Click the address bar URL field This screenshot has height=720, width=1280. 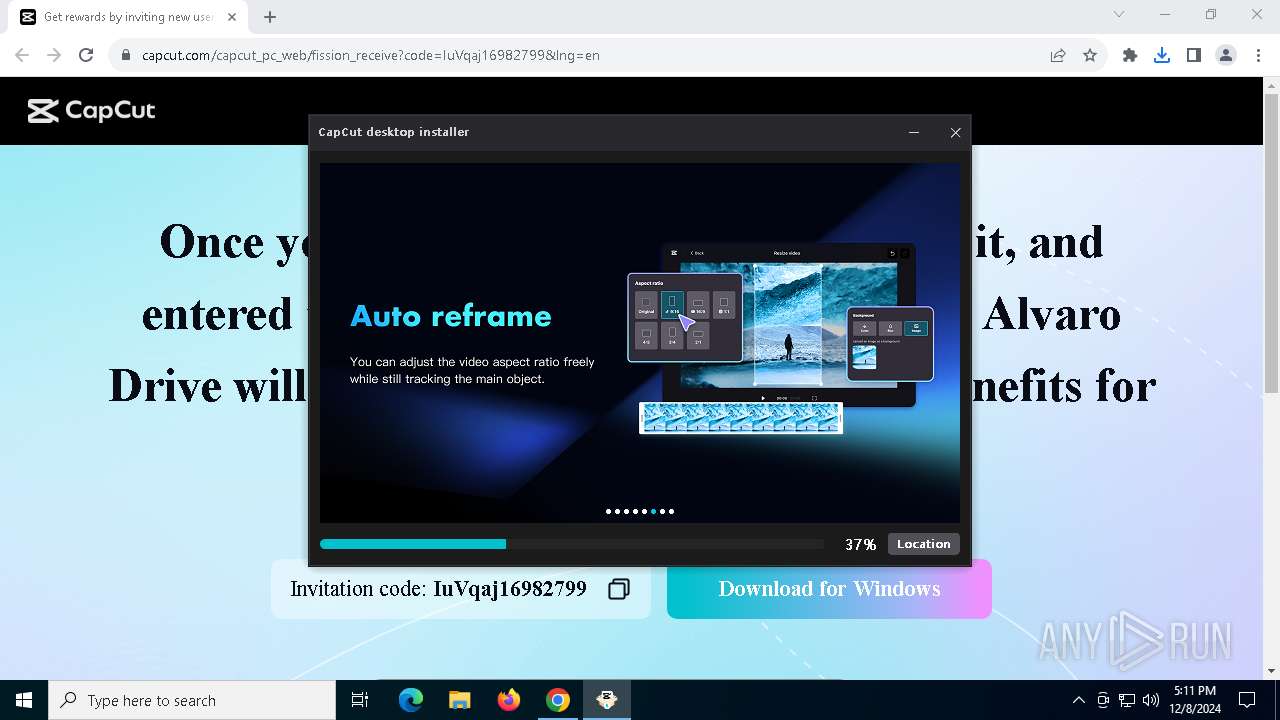tap(590, 55)
